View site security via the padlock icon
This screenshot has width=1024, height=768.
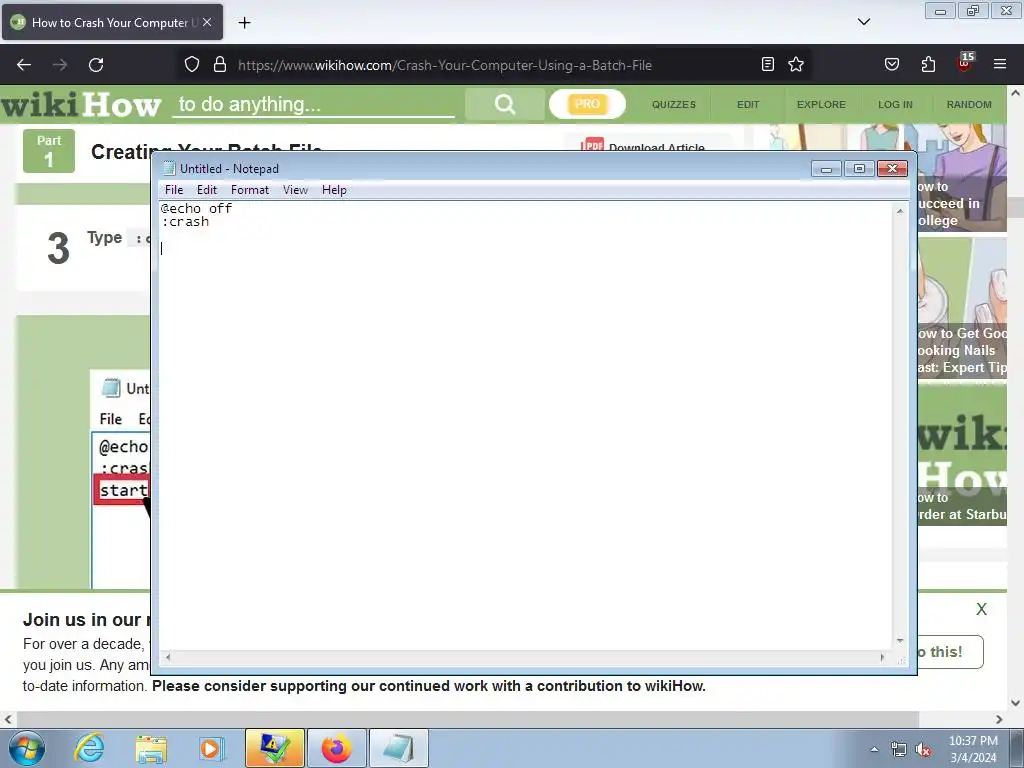click(x=220, y=65)
